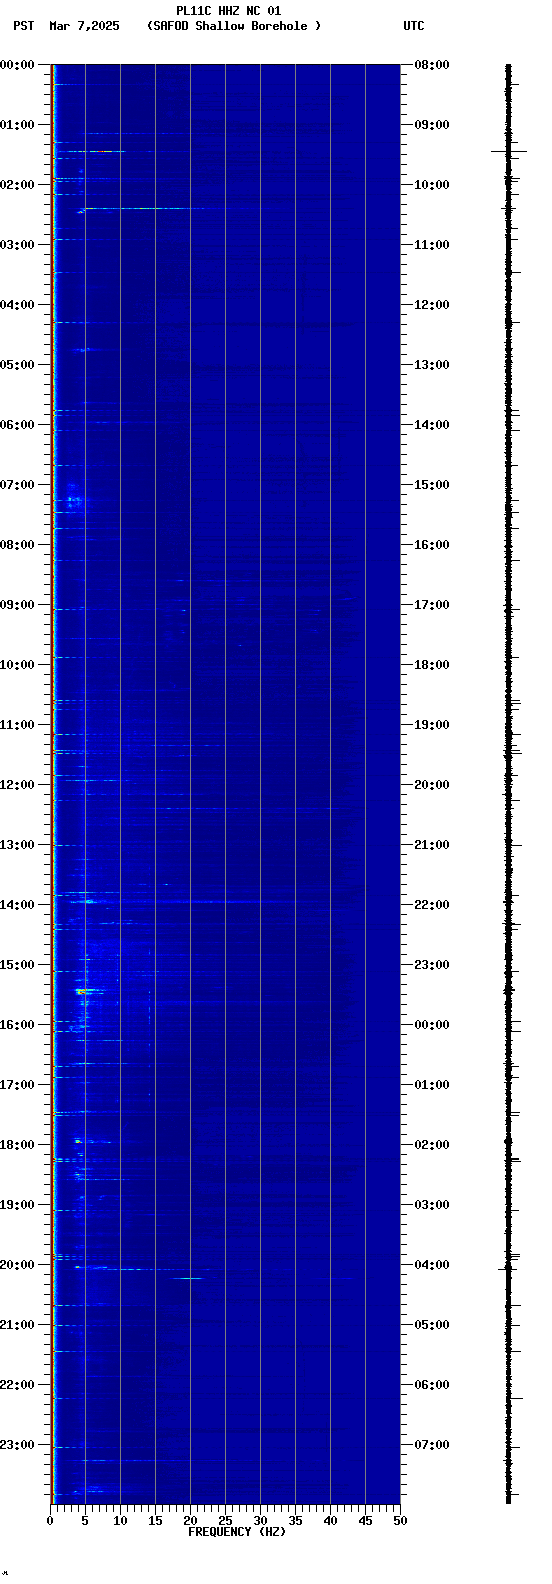Click the 10 Hz frequency tick label

pos(120,1521)
